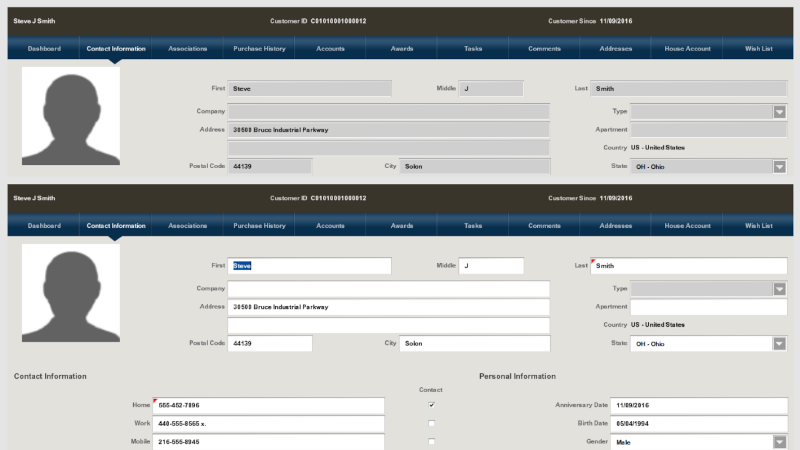Screen dimensions: 800x450
Task: Click the Postal Code field in upper panel
Action: click(x=270, y=166)
